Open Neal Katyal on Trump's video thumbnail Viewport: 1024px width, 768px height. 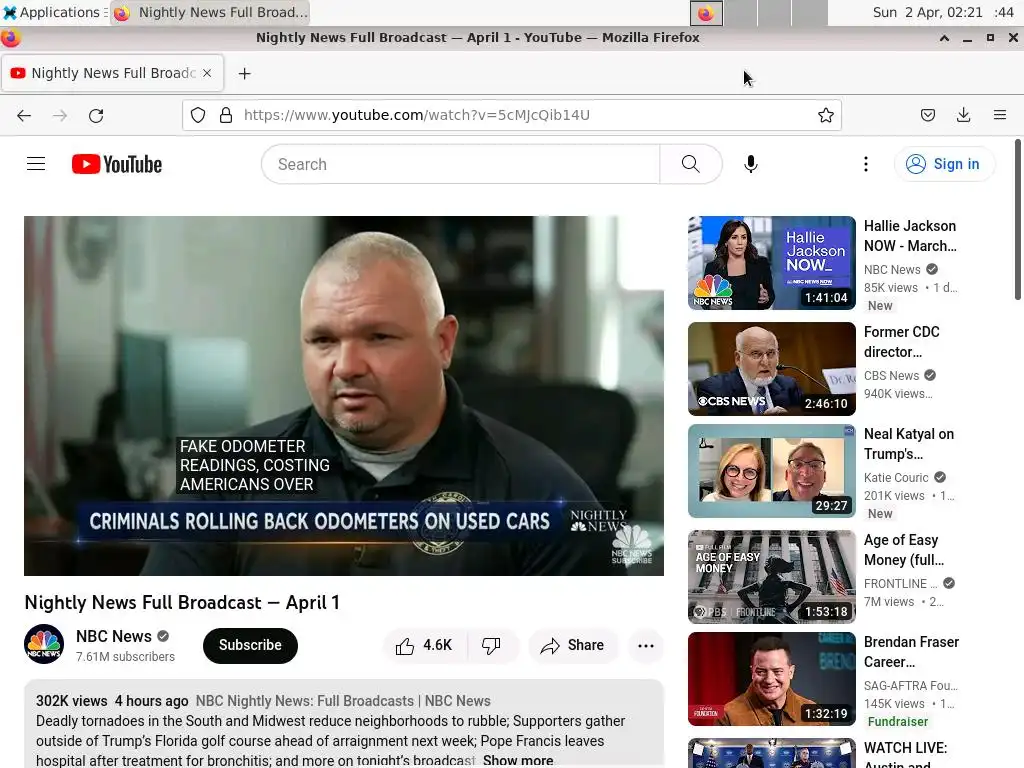(771, 471)
